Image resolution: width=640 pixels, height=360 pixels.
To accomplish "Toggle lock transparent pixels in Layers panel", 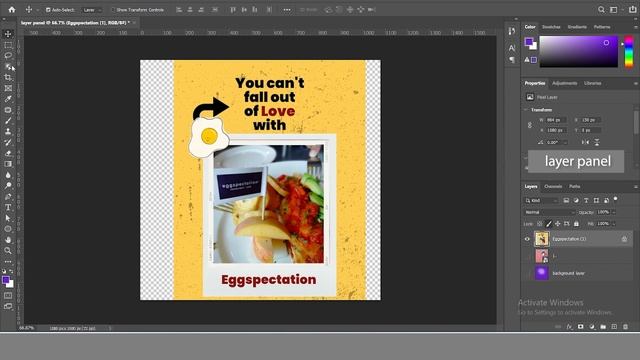I will pyautogui.click(x=540, y=224).
